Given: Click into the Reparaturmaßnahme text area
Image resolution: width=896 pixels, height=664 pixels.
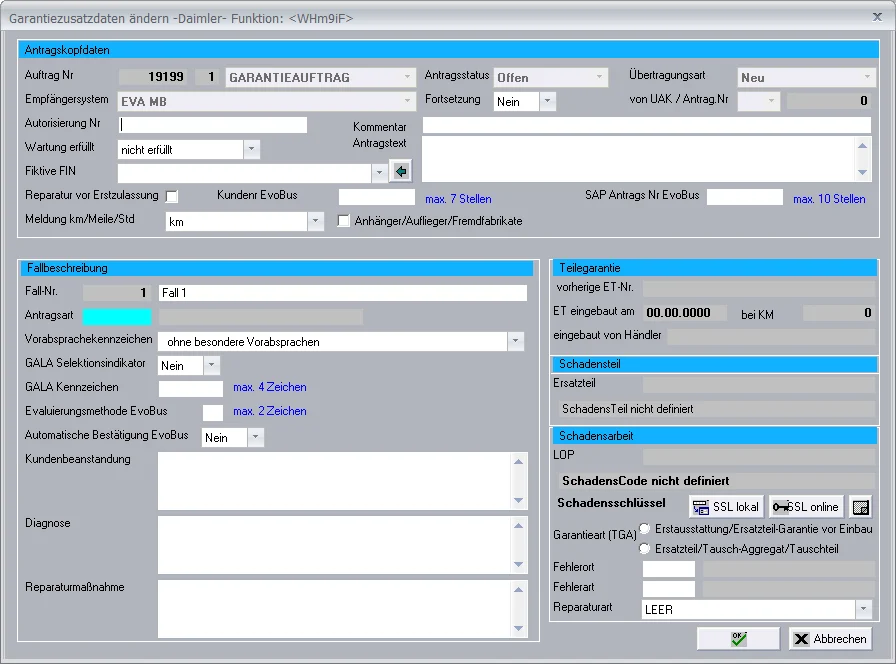Looking at the screenshot, I should [x=335, y=609].
